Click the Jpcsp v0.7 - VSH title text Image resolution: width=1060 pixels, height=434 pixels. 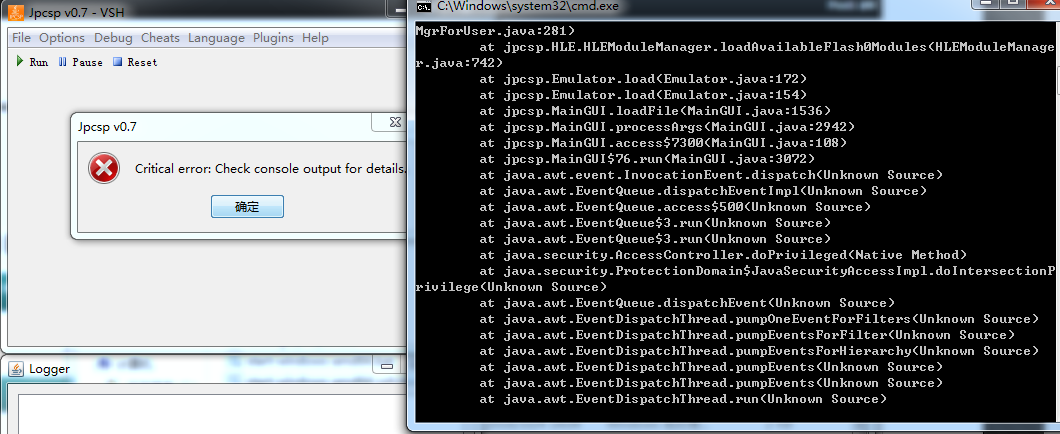[76, 13]
